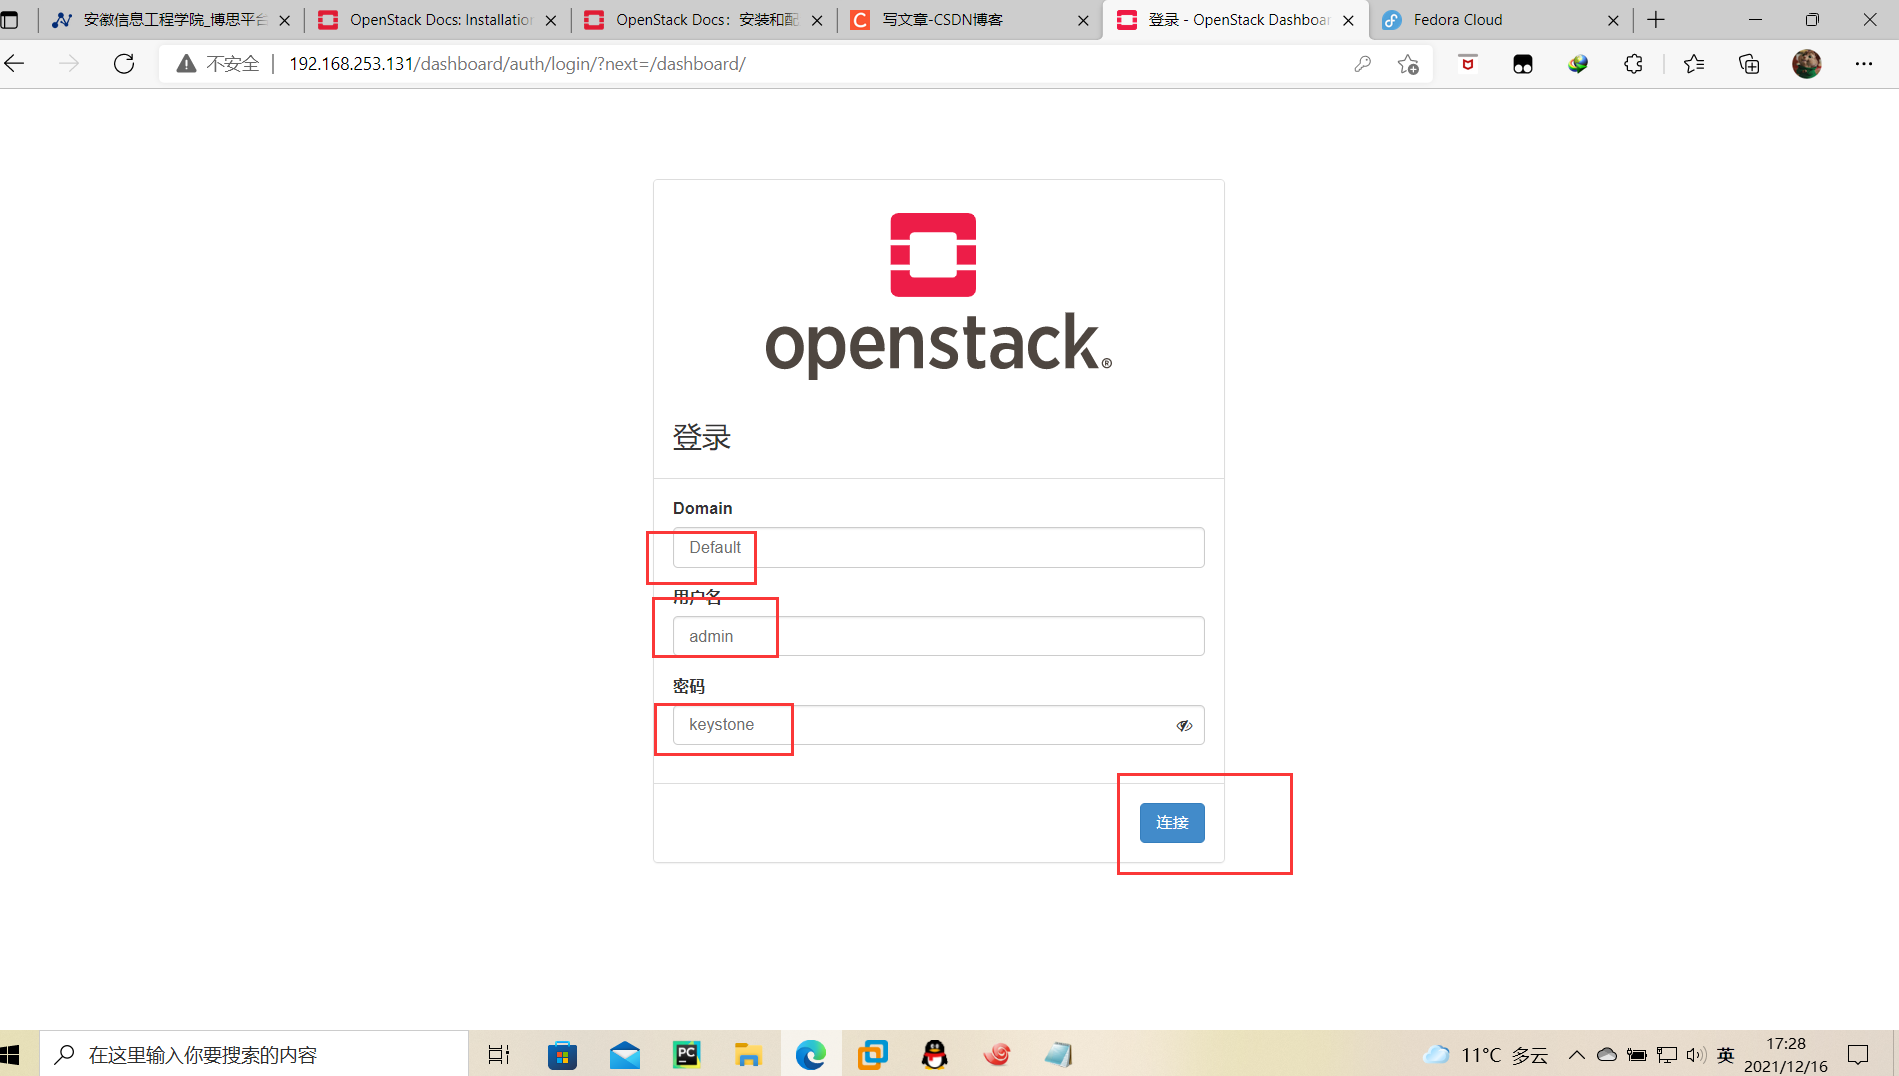The height and width of the screenshot is (1076, 1899).
Task: Open Mail app from taskbar
Action: [624, 1054]
